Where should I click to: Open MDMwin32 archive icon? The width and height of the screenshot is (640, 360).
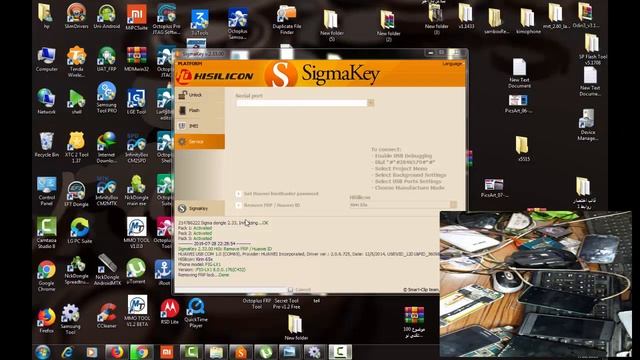tap(136, 59)
